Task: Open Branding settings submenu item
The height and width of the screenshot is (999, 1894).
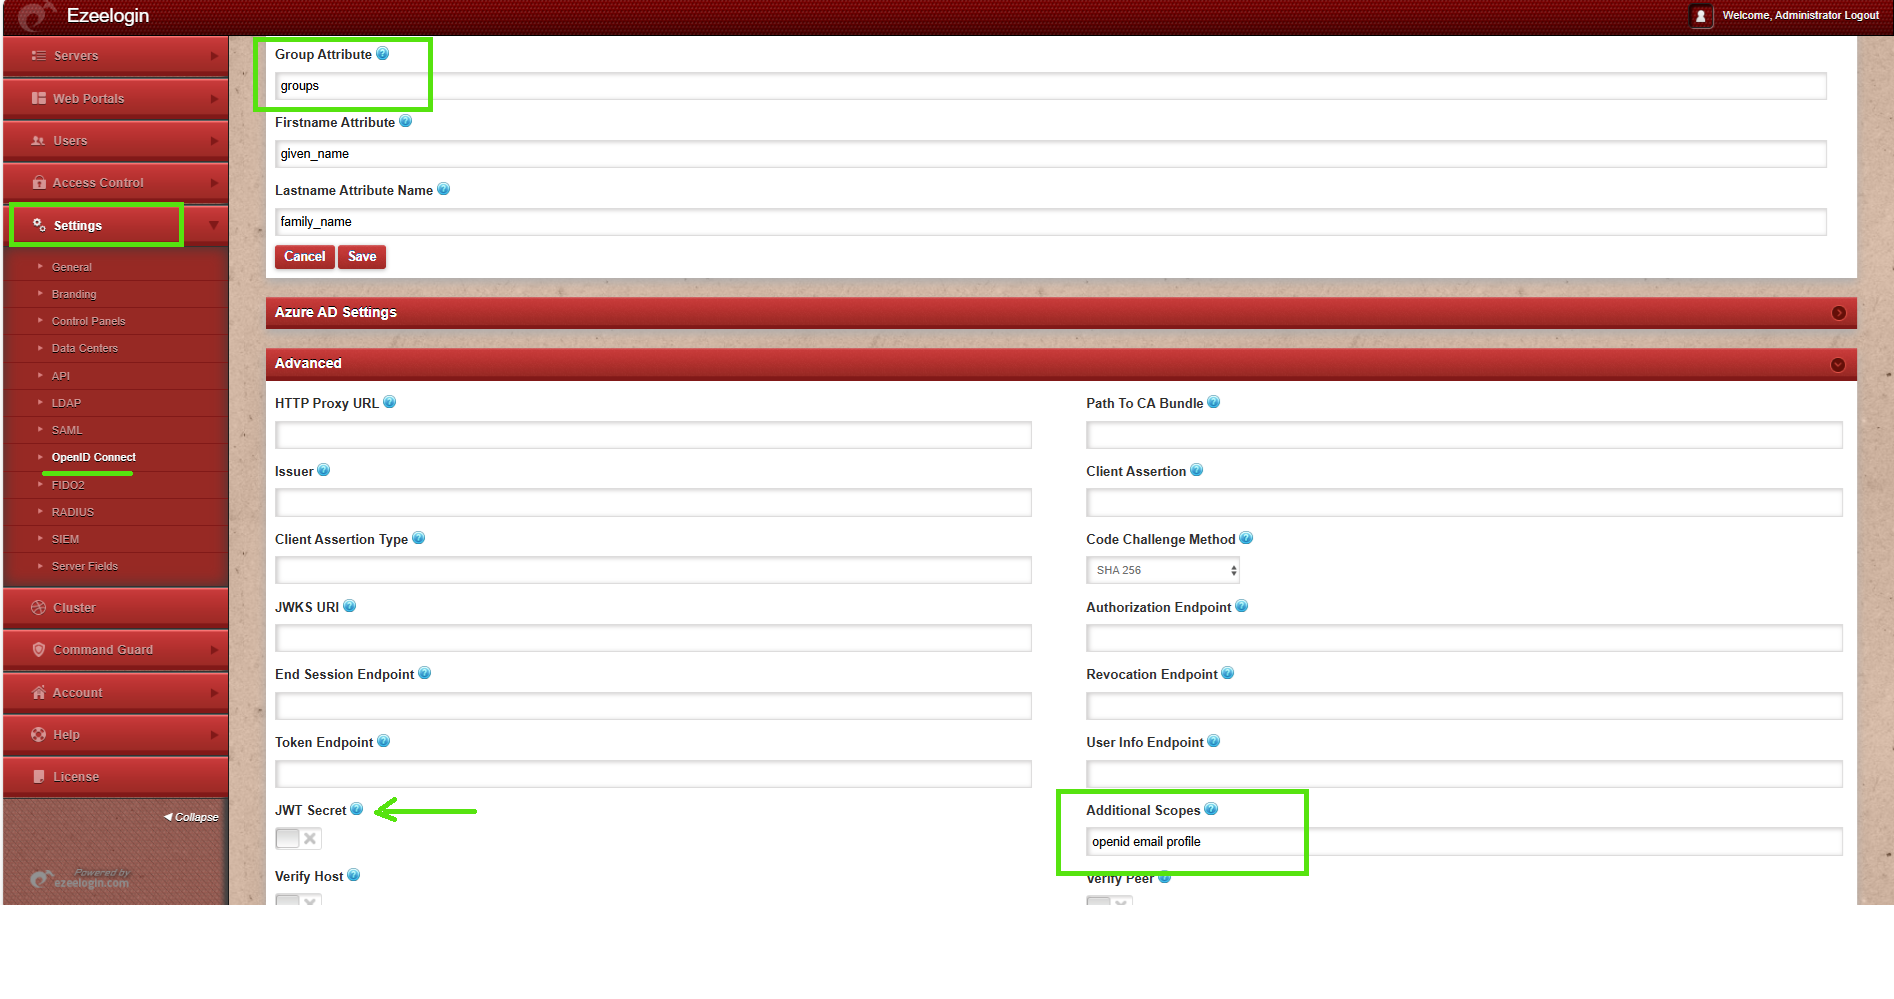Action: pos(74,294)
